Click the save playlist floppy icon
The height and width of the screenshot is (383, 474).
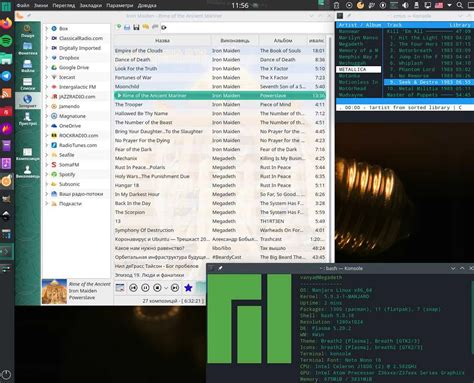(x=136, y=27)
